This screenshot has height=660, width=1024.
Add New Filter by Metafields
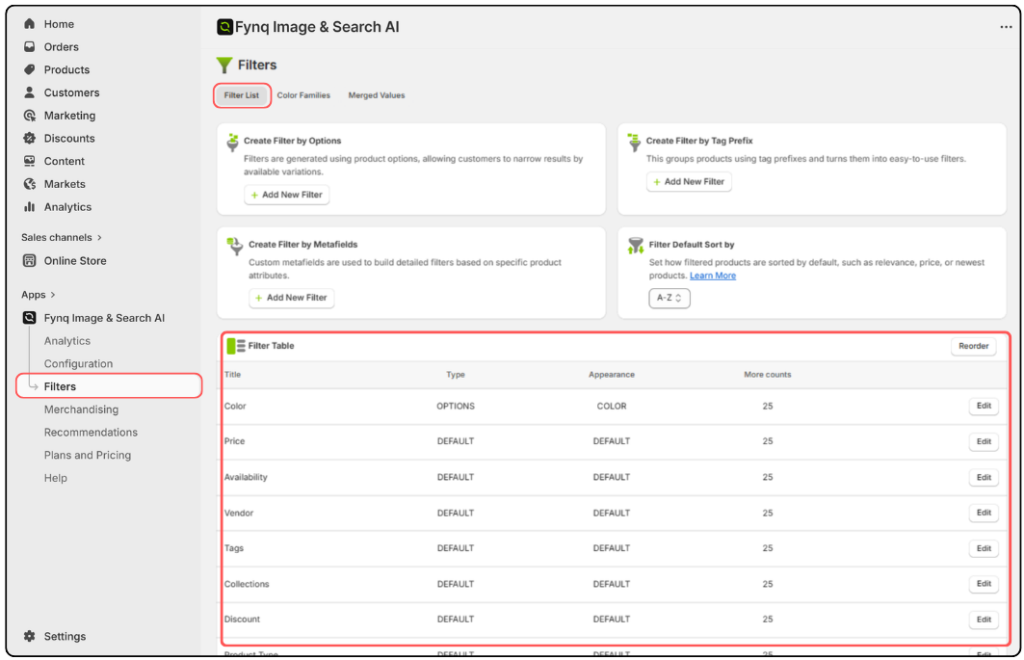(291, 298)
